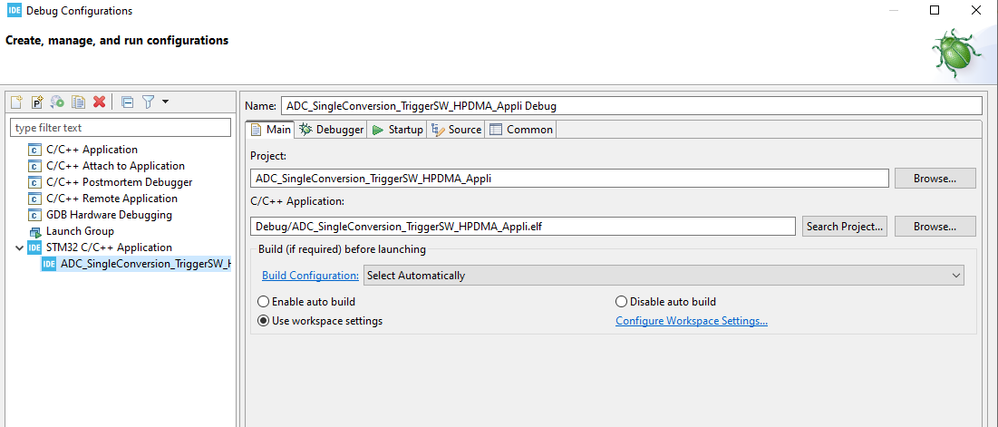The width and height of the screenshot is (998, 427).
Task: Collapse all configurations in the tree
Action: click(127, 102)
